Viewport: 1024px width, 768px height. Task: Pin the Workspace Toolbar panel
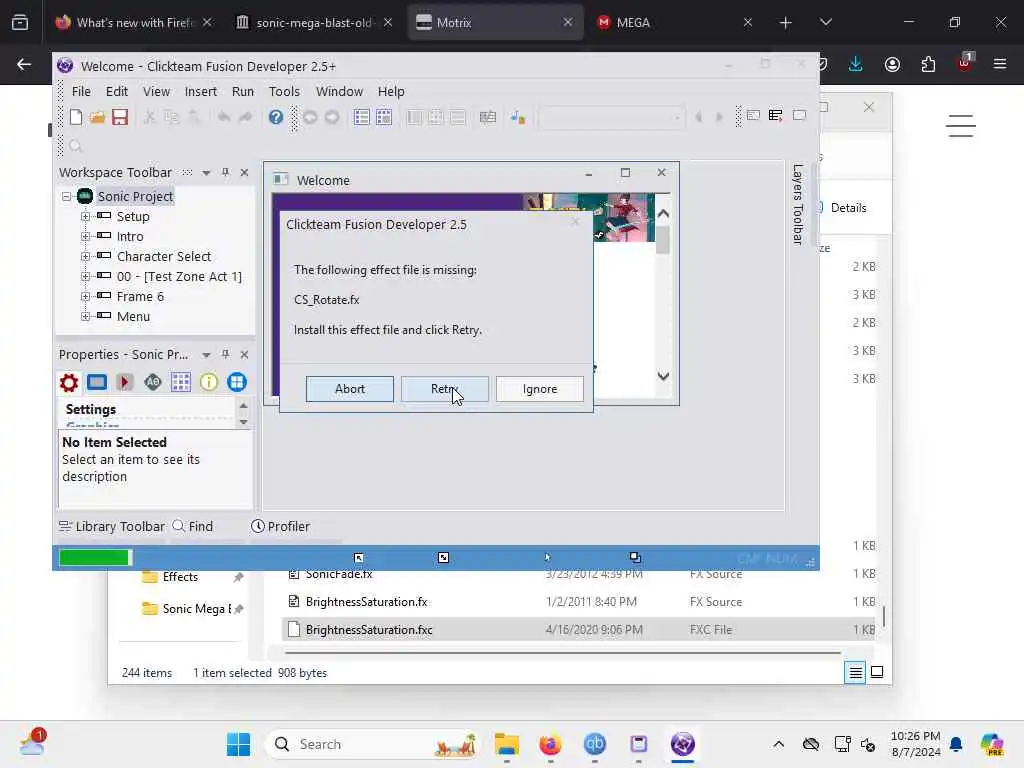pyautogui.click(x=225, y=172)
